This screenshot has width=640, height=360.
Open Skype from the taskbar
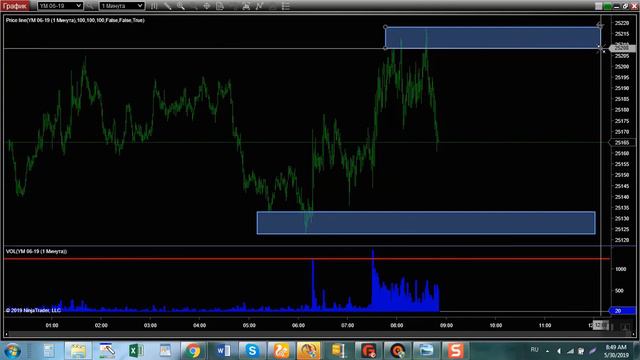252,351
